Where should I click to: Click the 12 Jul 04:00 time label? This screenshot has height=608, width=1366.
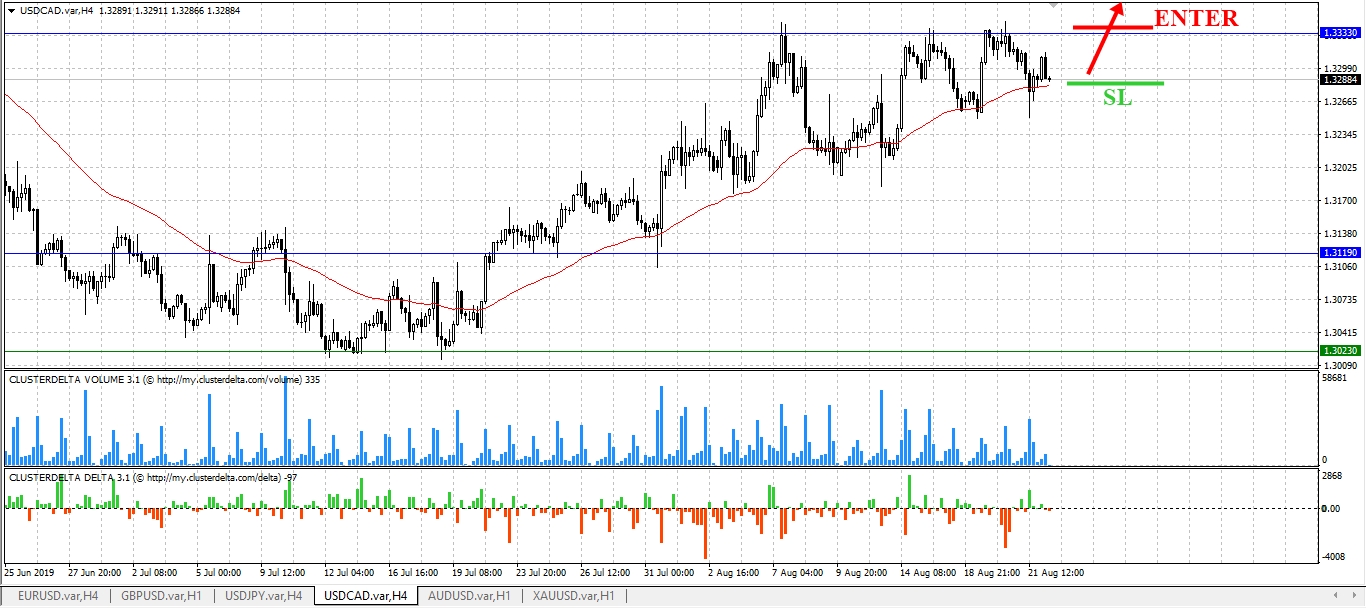tap(350, 573)
